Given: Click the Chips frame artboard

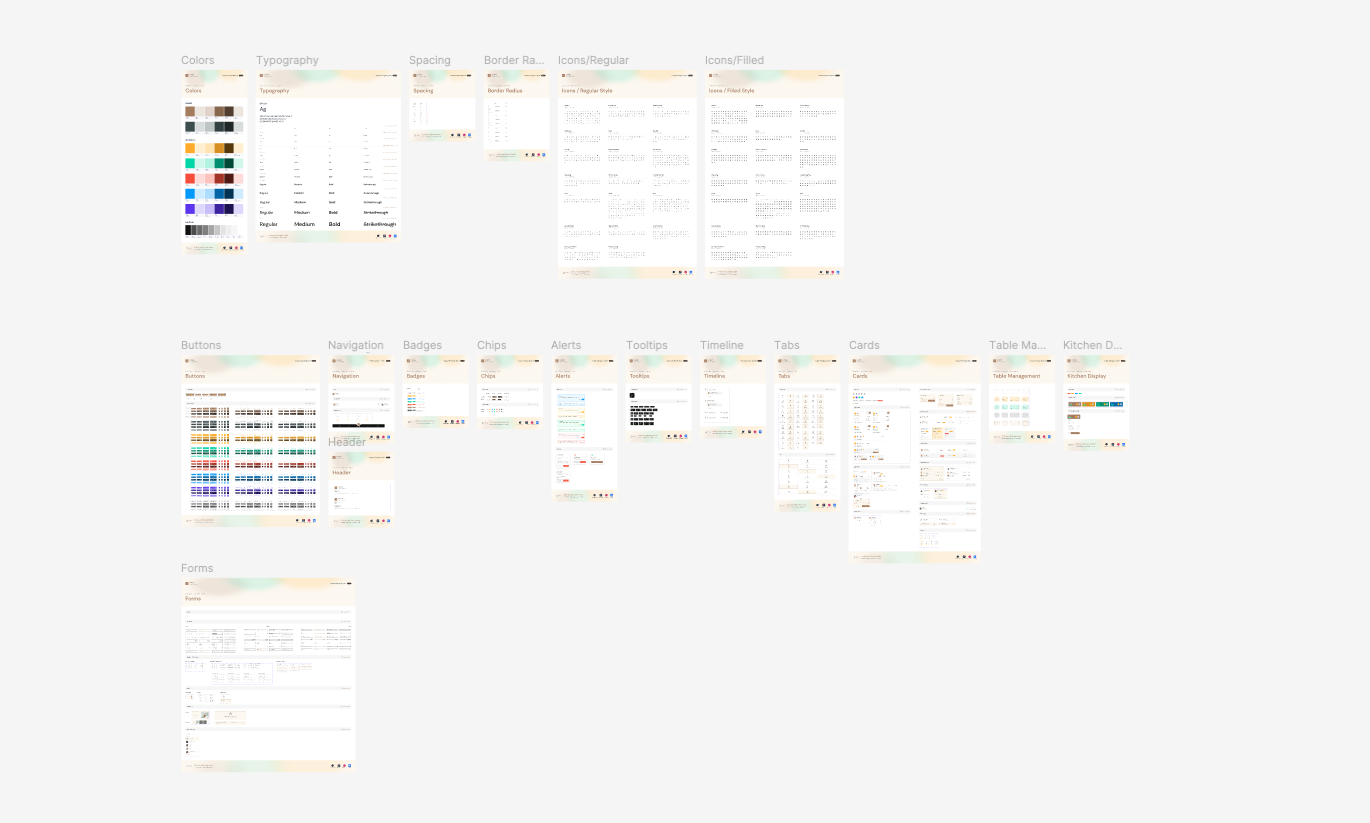Looking at the screenshot, I should (509, 392).
